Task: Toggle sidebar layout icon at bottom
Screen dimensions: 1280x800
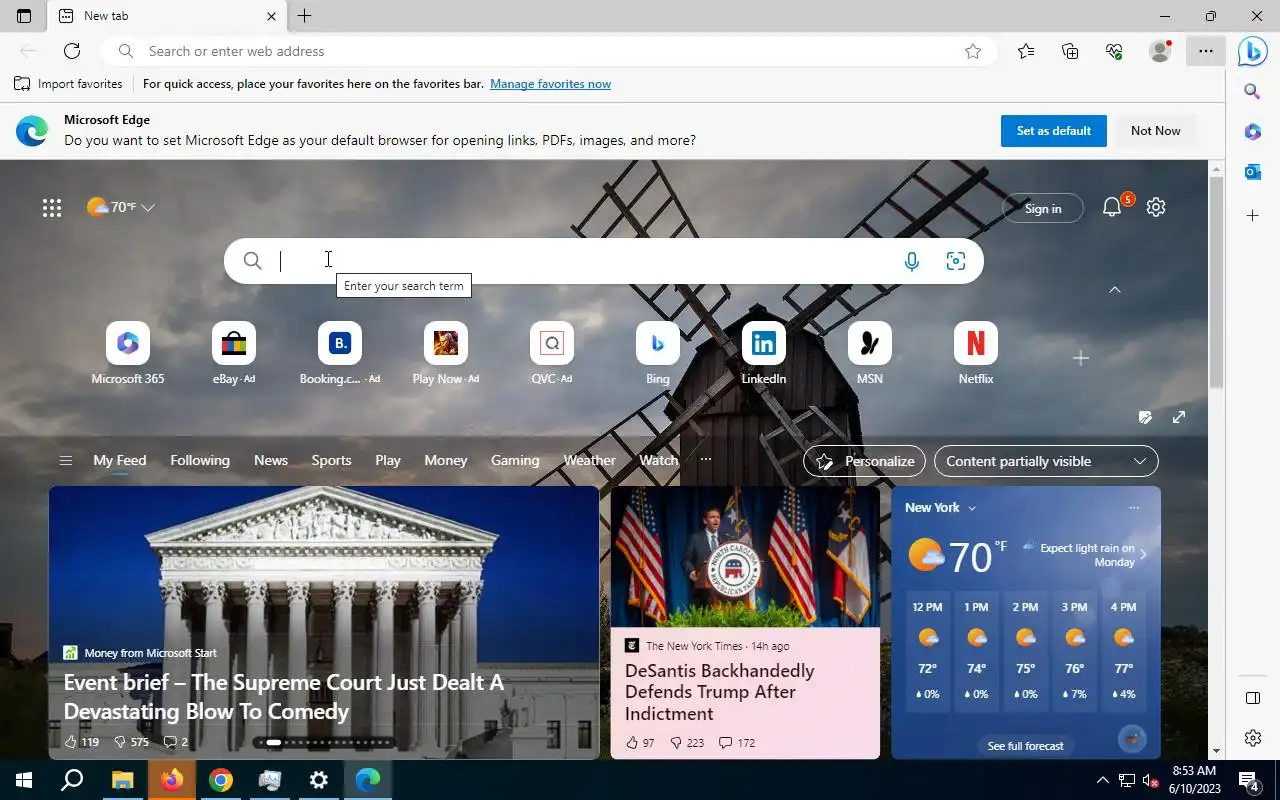Action: point(1252,698)
